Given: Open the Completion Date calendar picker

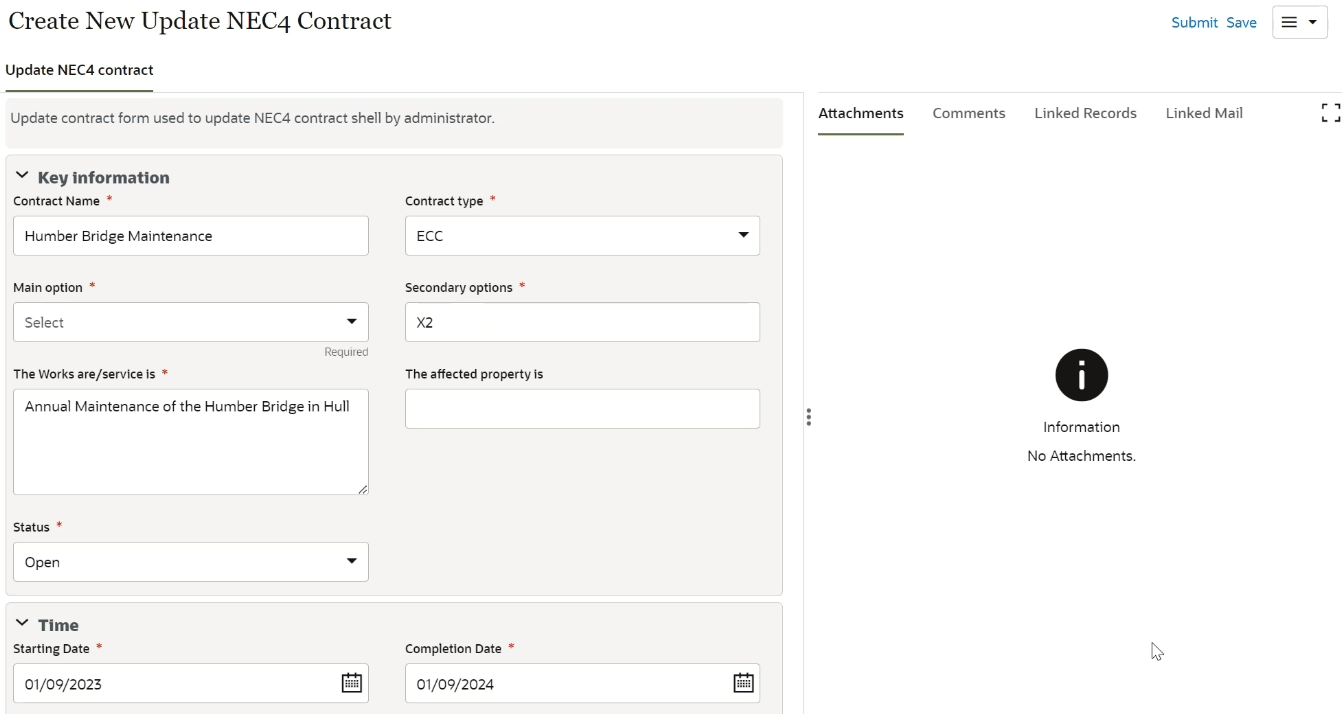Looking at the screenshot, I should pos(743,683).
